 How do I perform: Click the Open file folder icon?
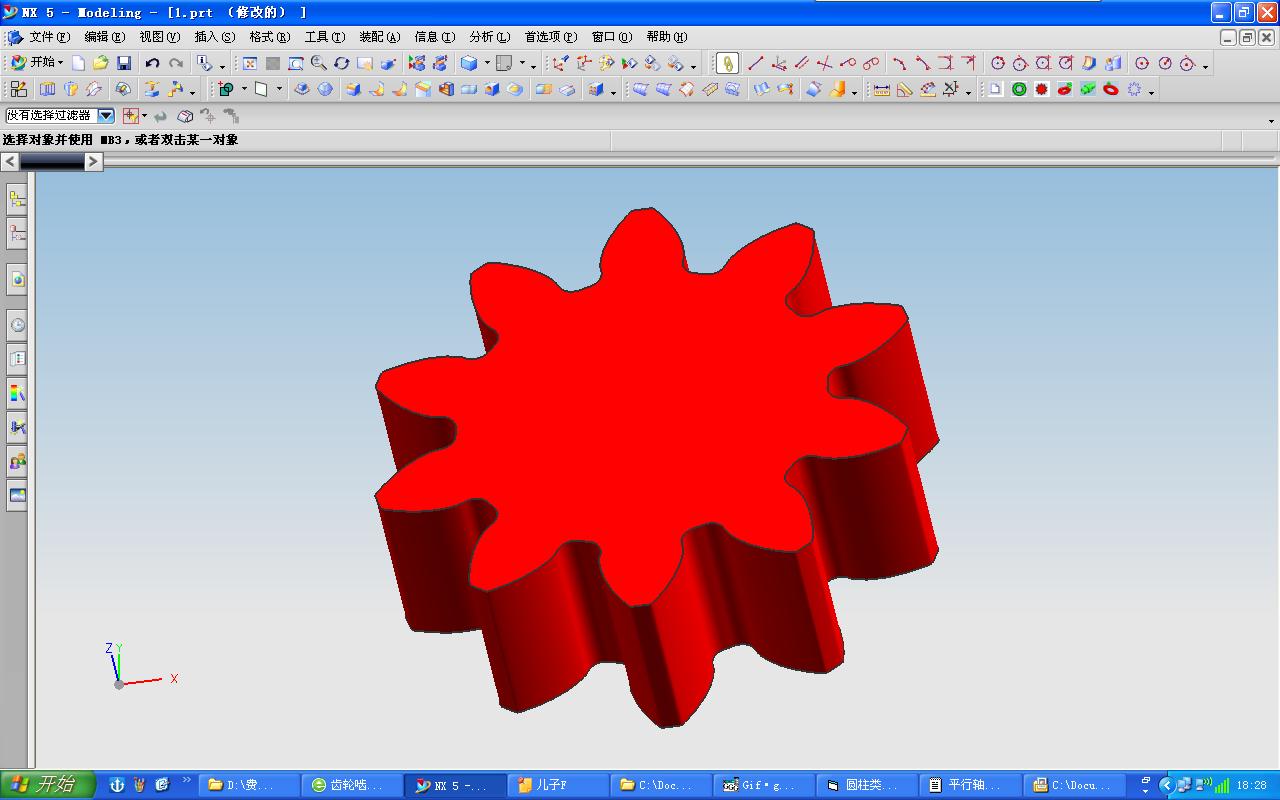(100, 63)
